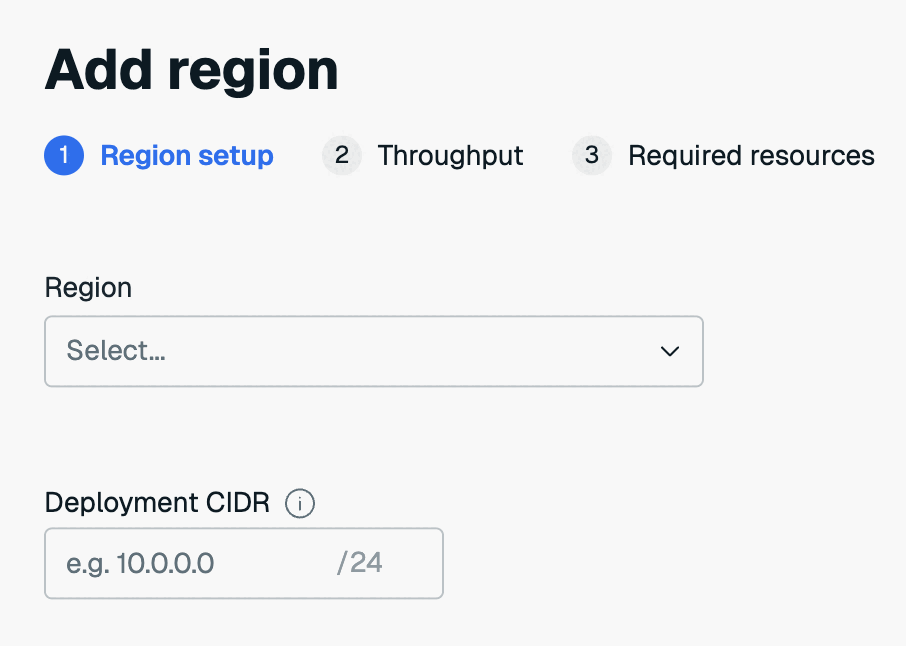Click the blue "Region setup" step text
The width and height of the screenshot is (906, 646).
click(x=187, y=156)
